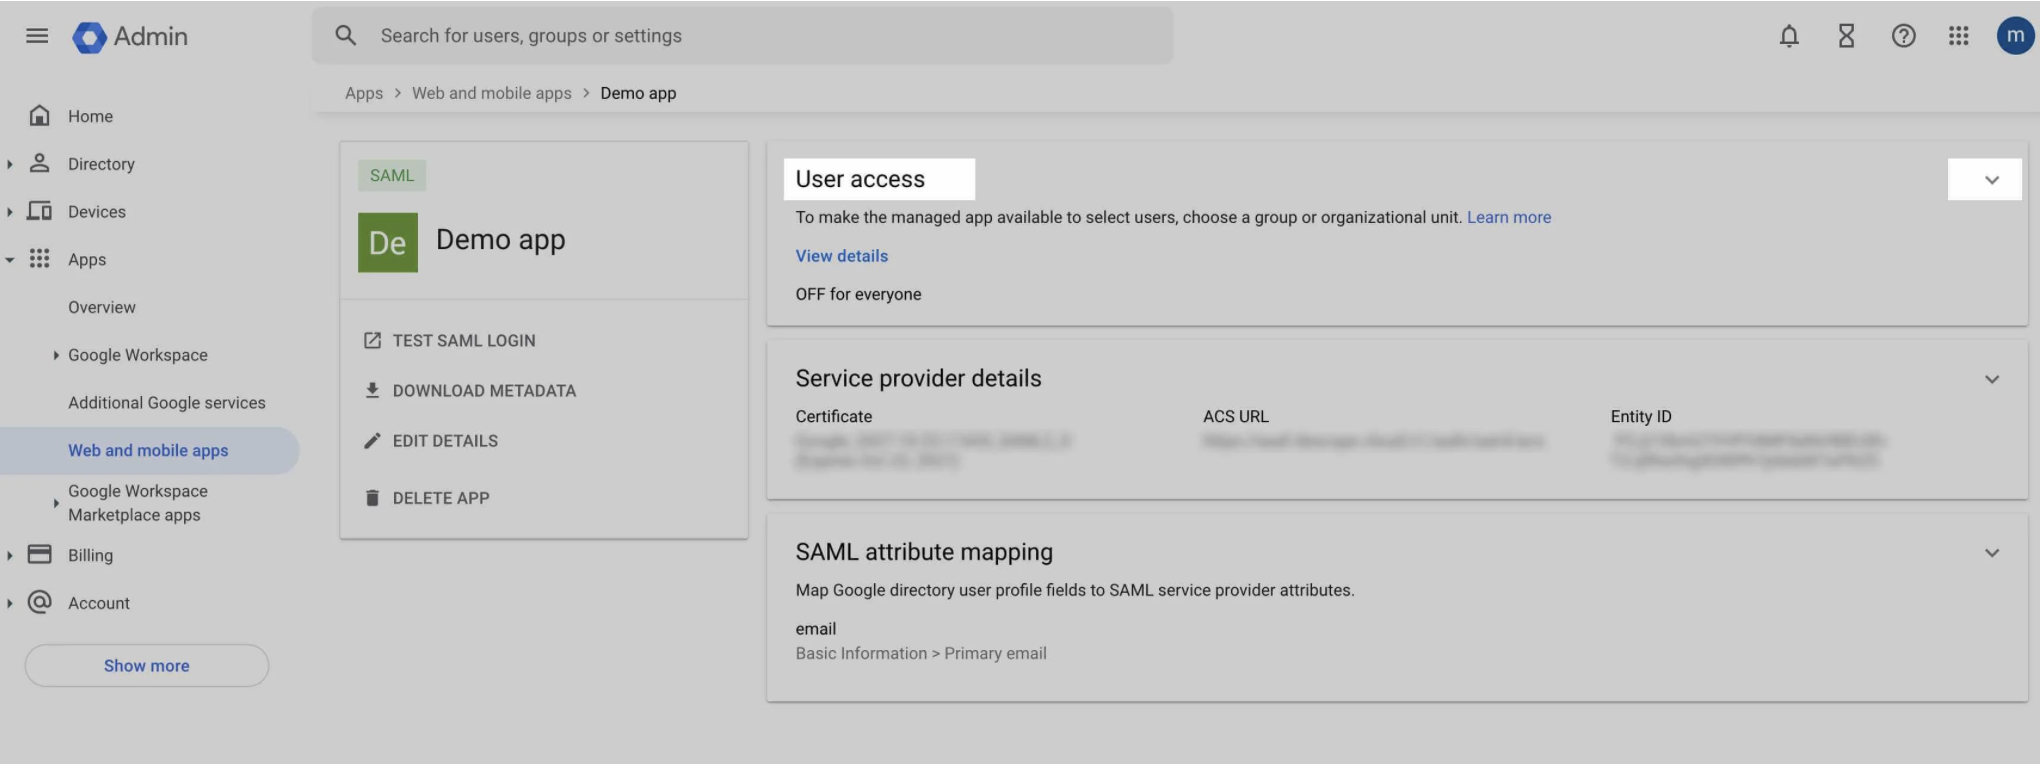
Task: Click the edit details pencil icon
Action: click(x=372, y=441)
